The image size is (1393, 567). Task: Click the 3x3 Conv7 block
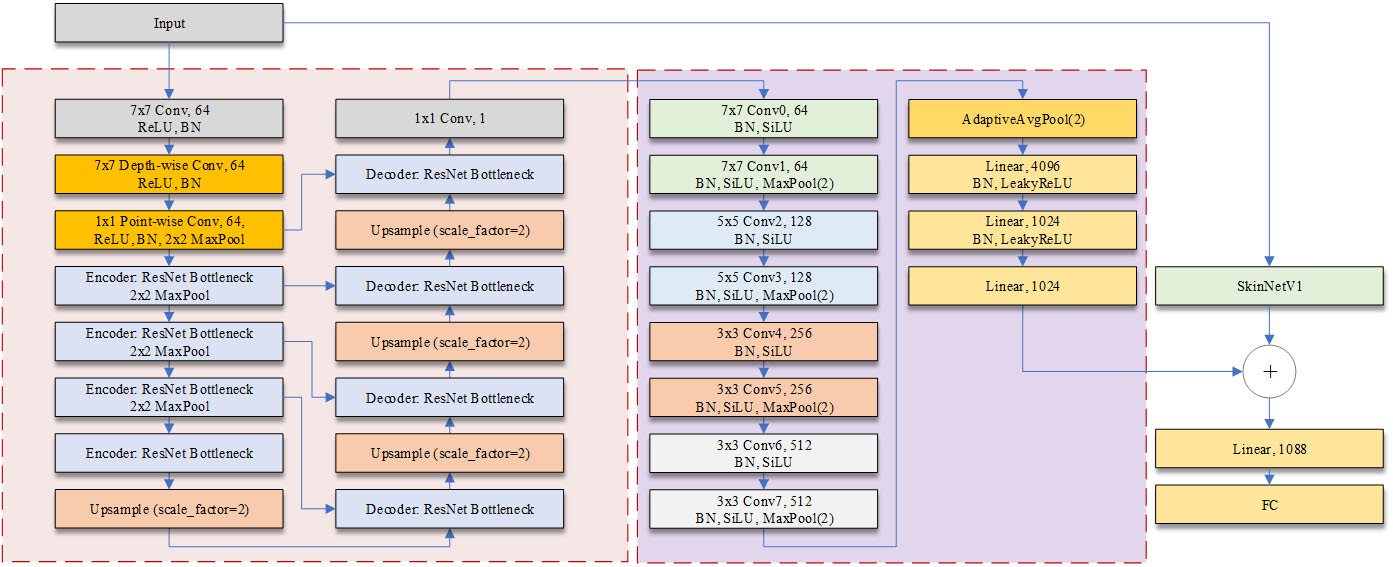[764, 509]
